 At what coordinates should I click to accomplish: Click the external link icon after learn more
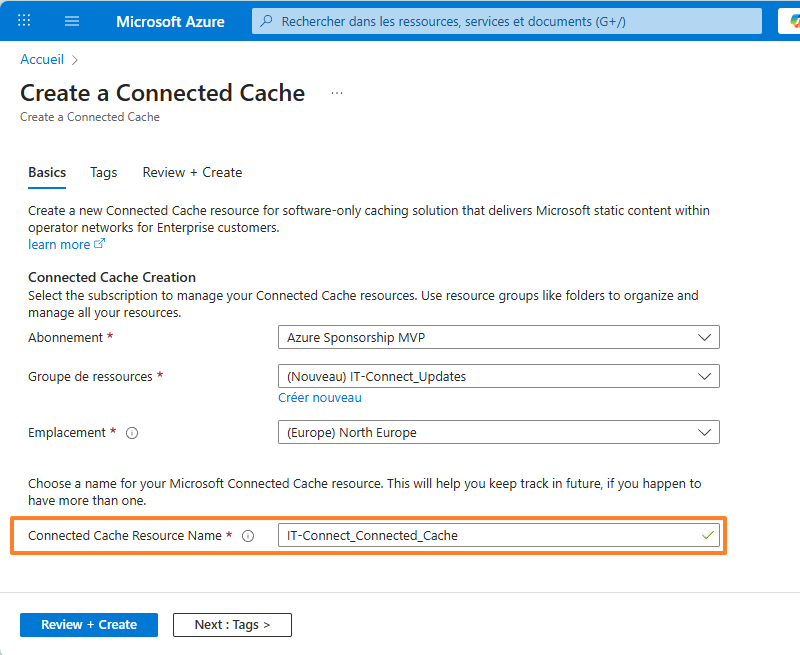coord(99,244)
